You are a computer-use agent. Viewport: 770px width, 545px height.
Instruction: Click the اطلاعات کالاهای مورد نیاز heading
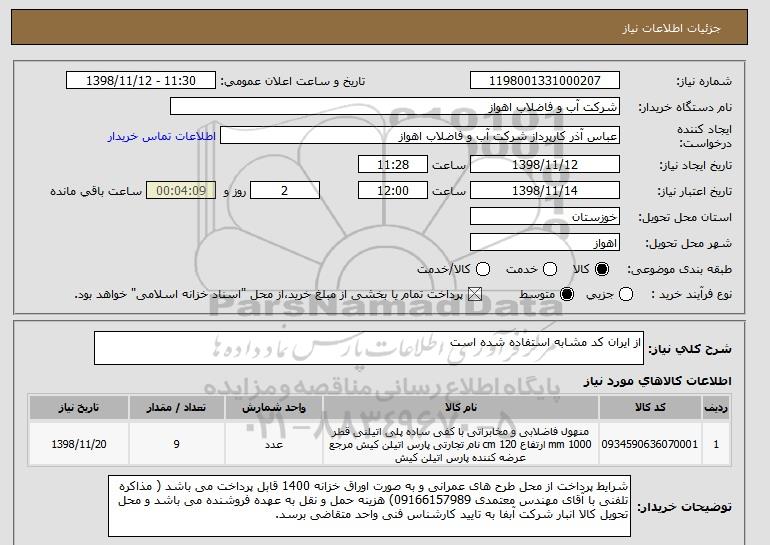click(657, 381)
